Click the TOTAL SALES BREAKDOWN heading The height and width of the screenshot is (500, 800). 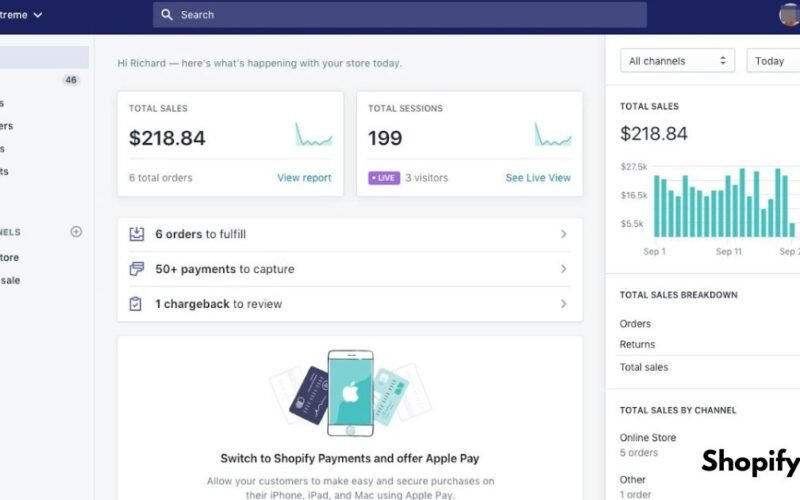[x=679, y=295]
